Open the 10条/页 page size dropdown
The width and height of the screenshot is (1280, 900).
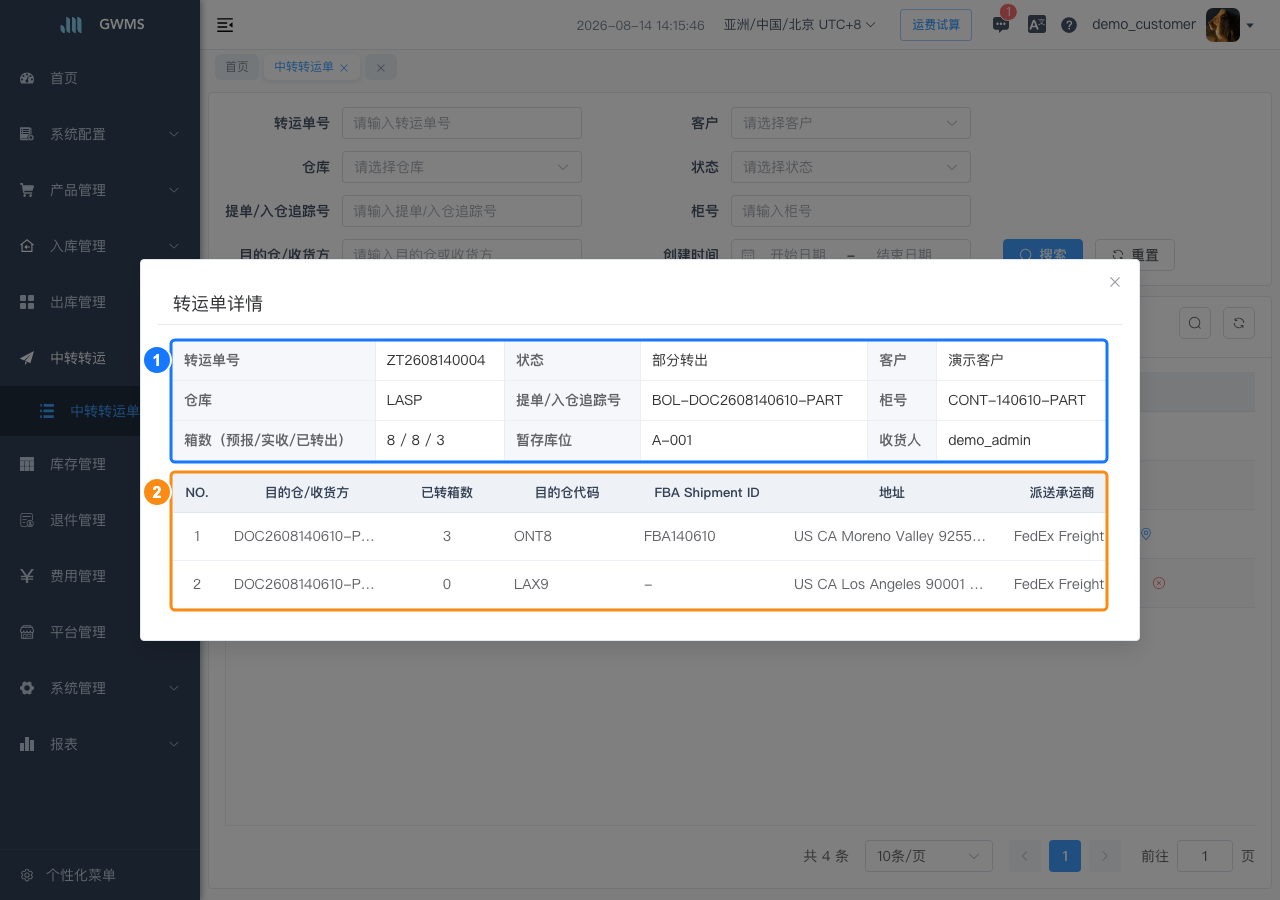tap(929, 856)
